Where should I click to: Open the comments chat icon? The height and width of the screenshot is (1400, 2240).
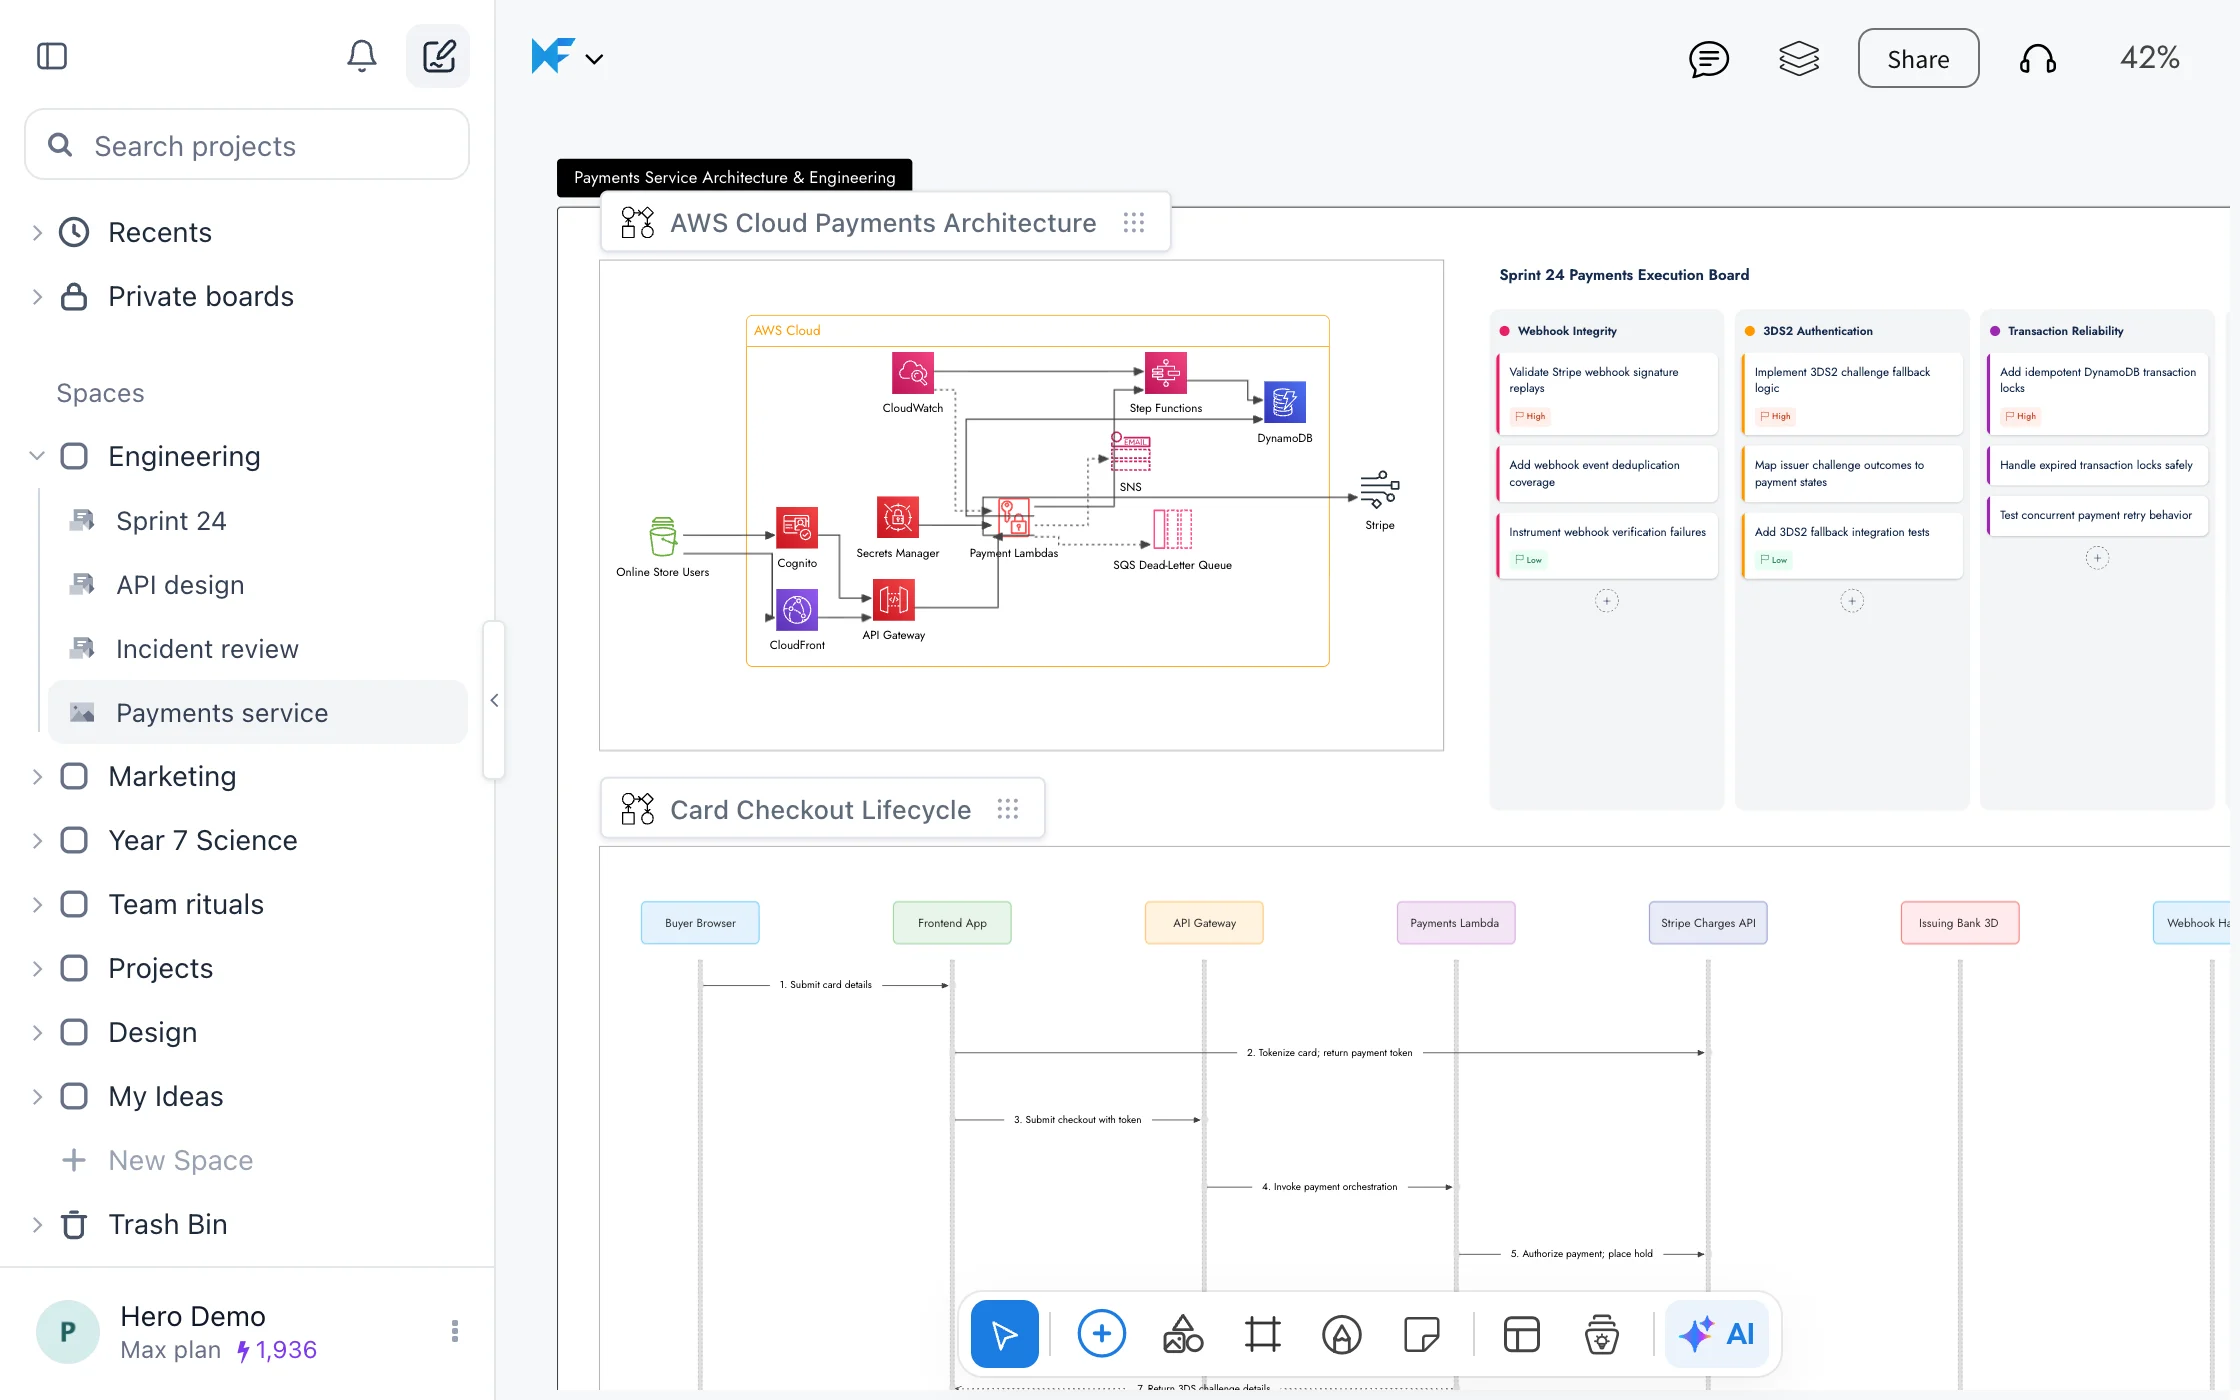1709,58
